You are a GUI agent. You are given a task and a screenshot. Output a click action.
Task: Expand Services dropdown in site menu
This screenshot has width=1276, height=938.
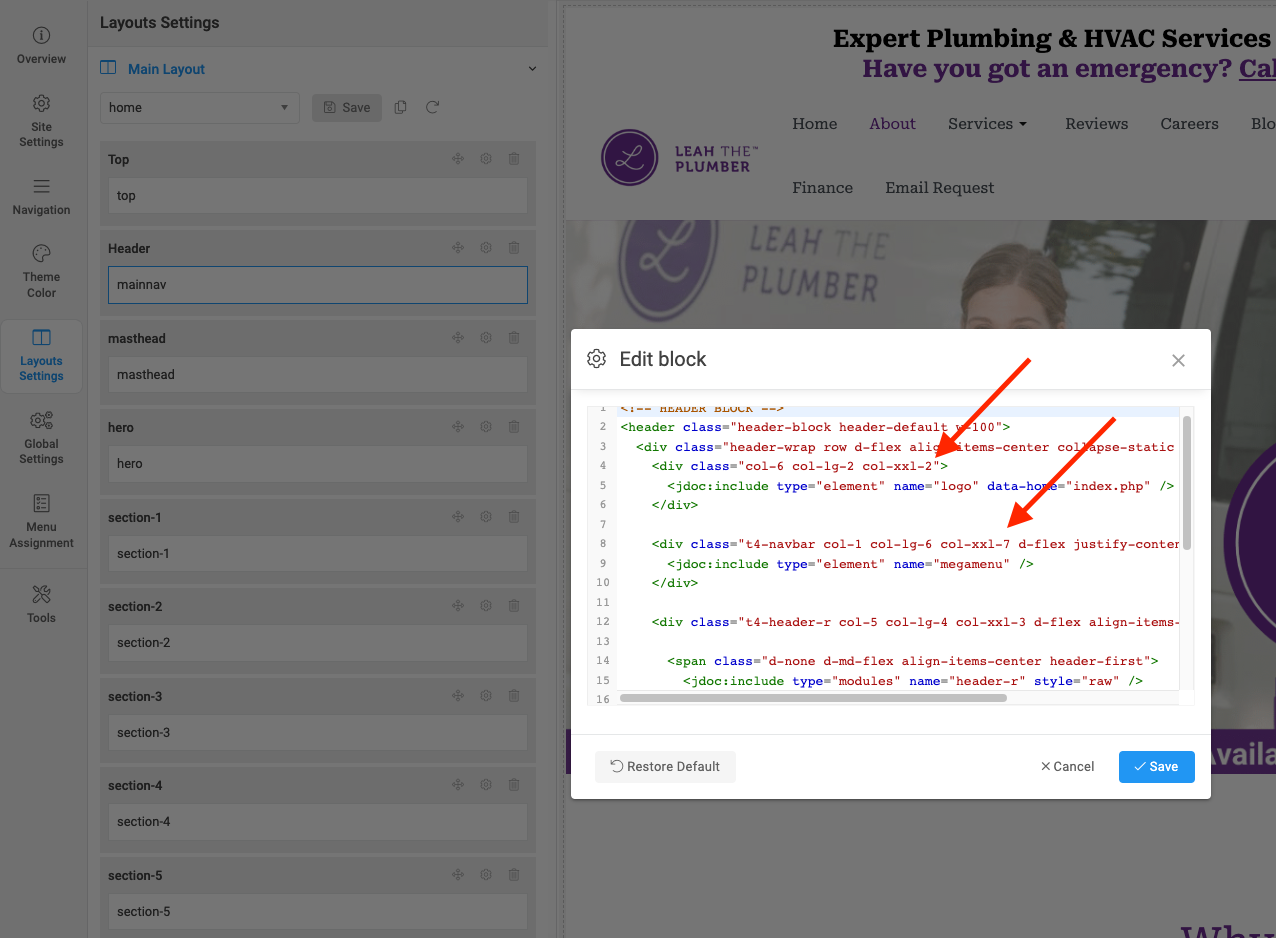coord(988,124)
